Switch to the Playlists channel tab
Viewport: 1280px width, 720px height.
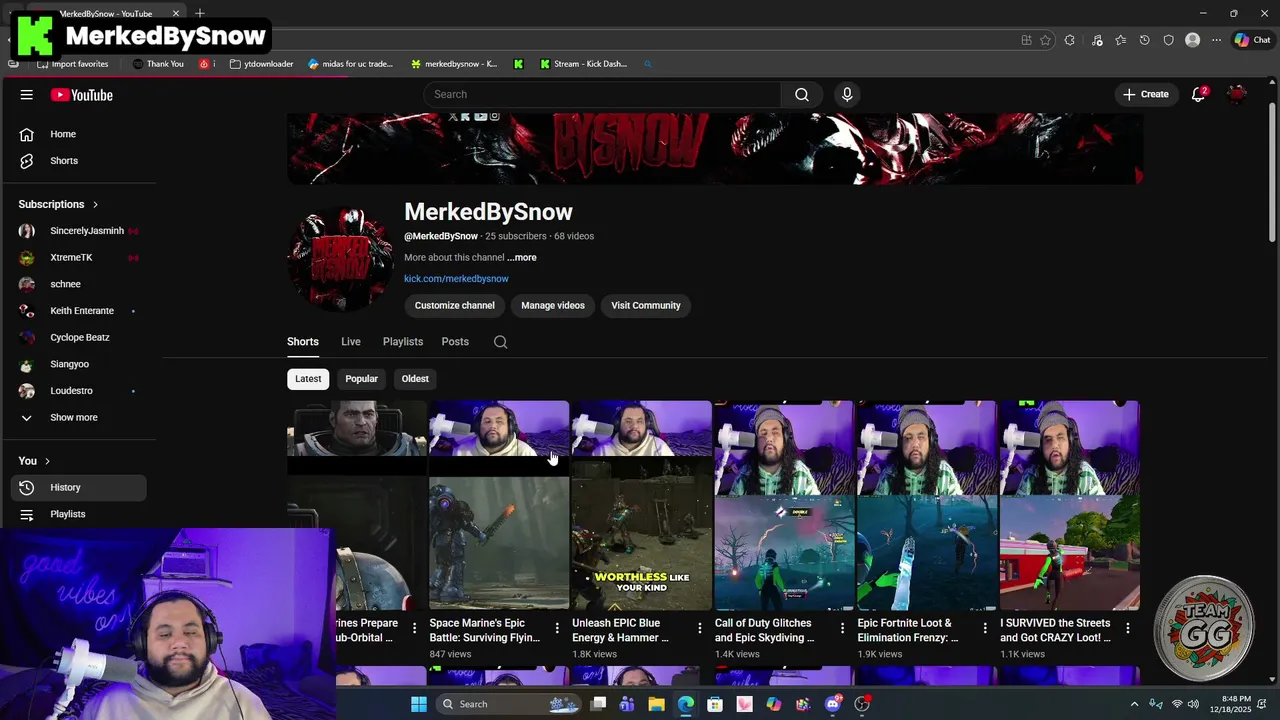point(403,342)
